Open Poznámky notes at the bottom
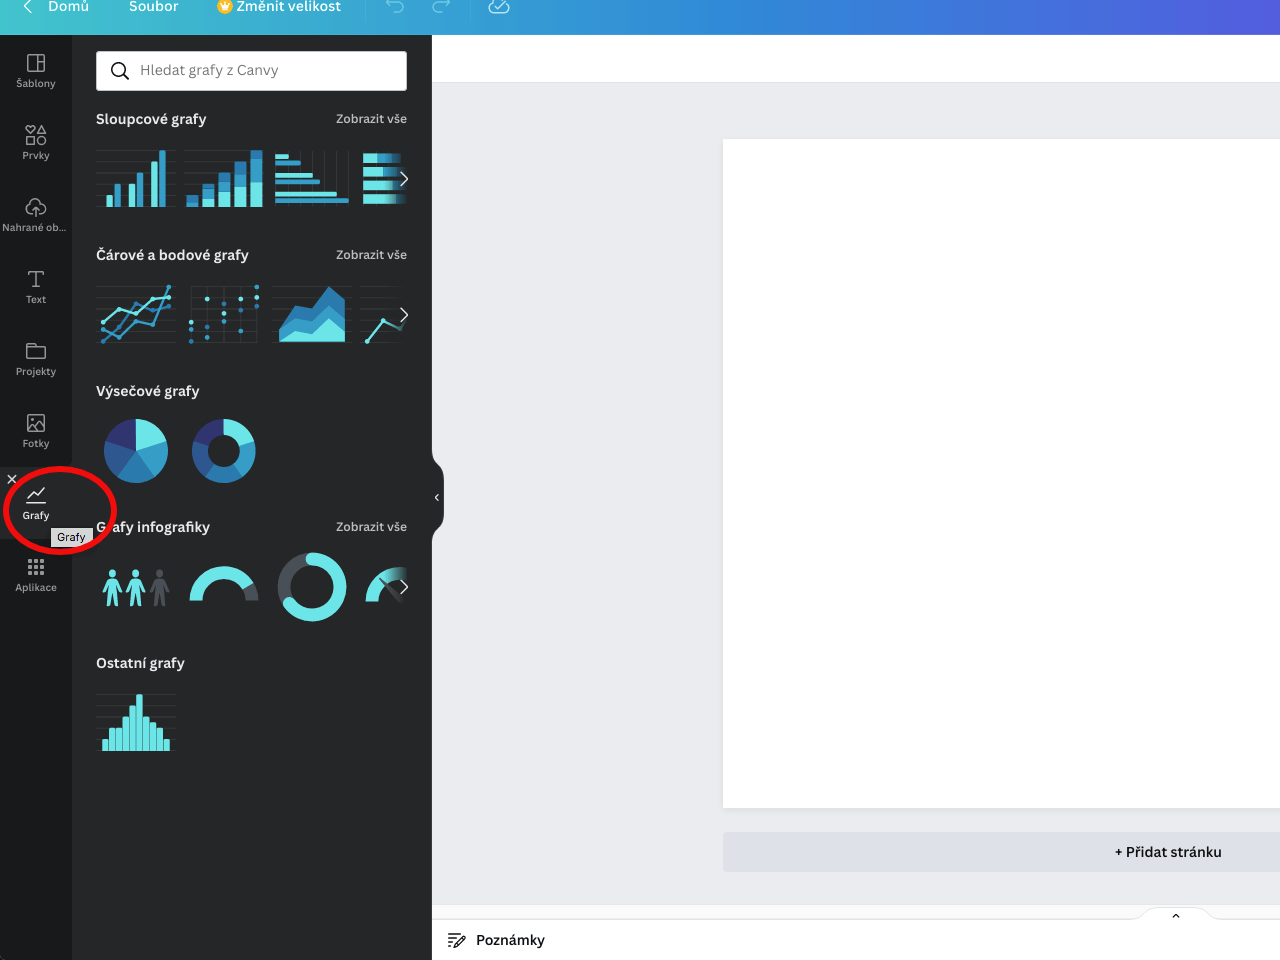The image size is (1280, 960). pyautogui.click(x=497, y=940)
